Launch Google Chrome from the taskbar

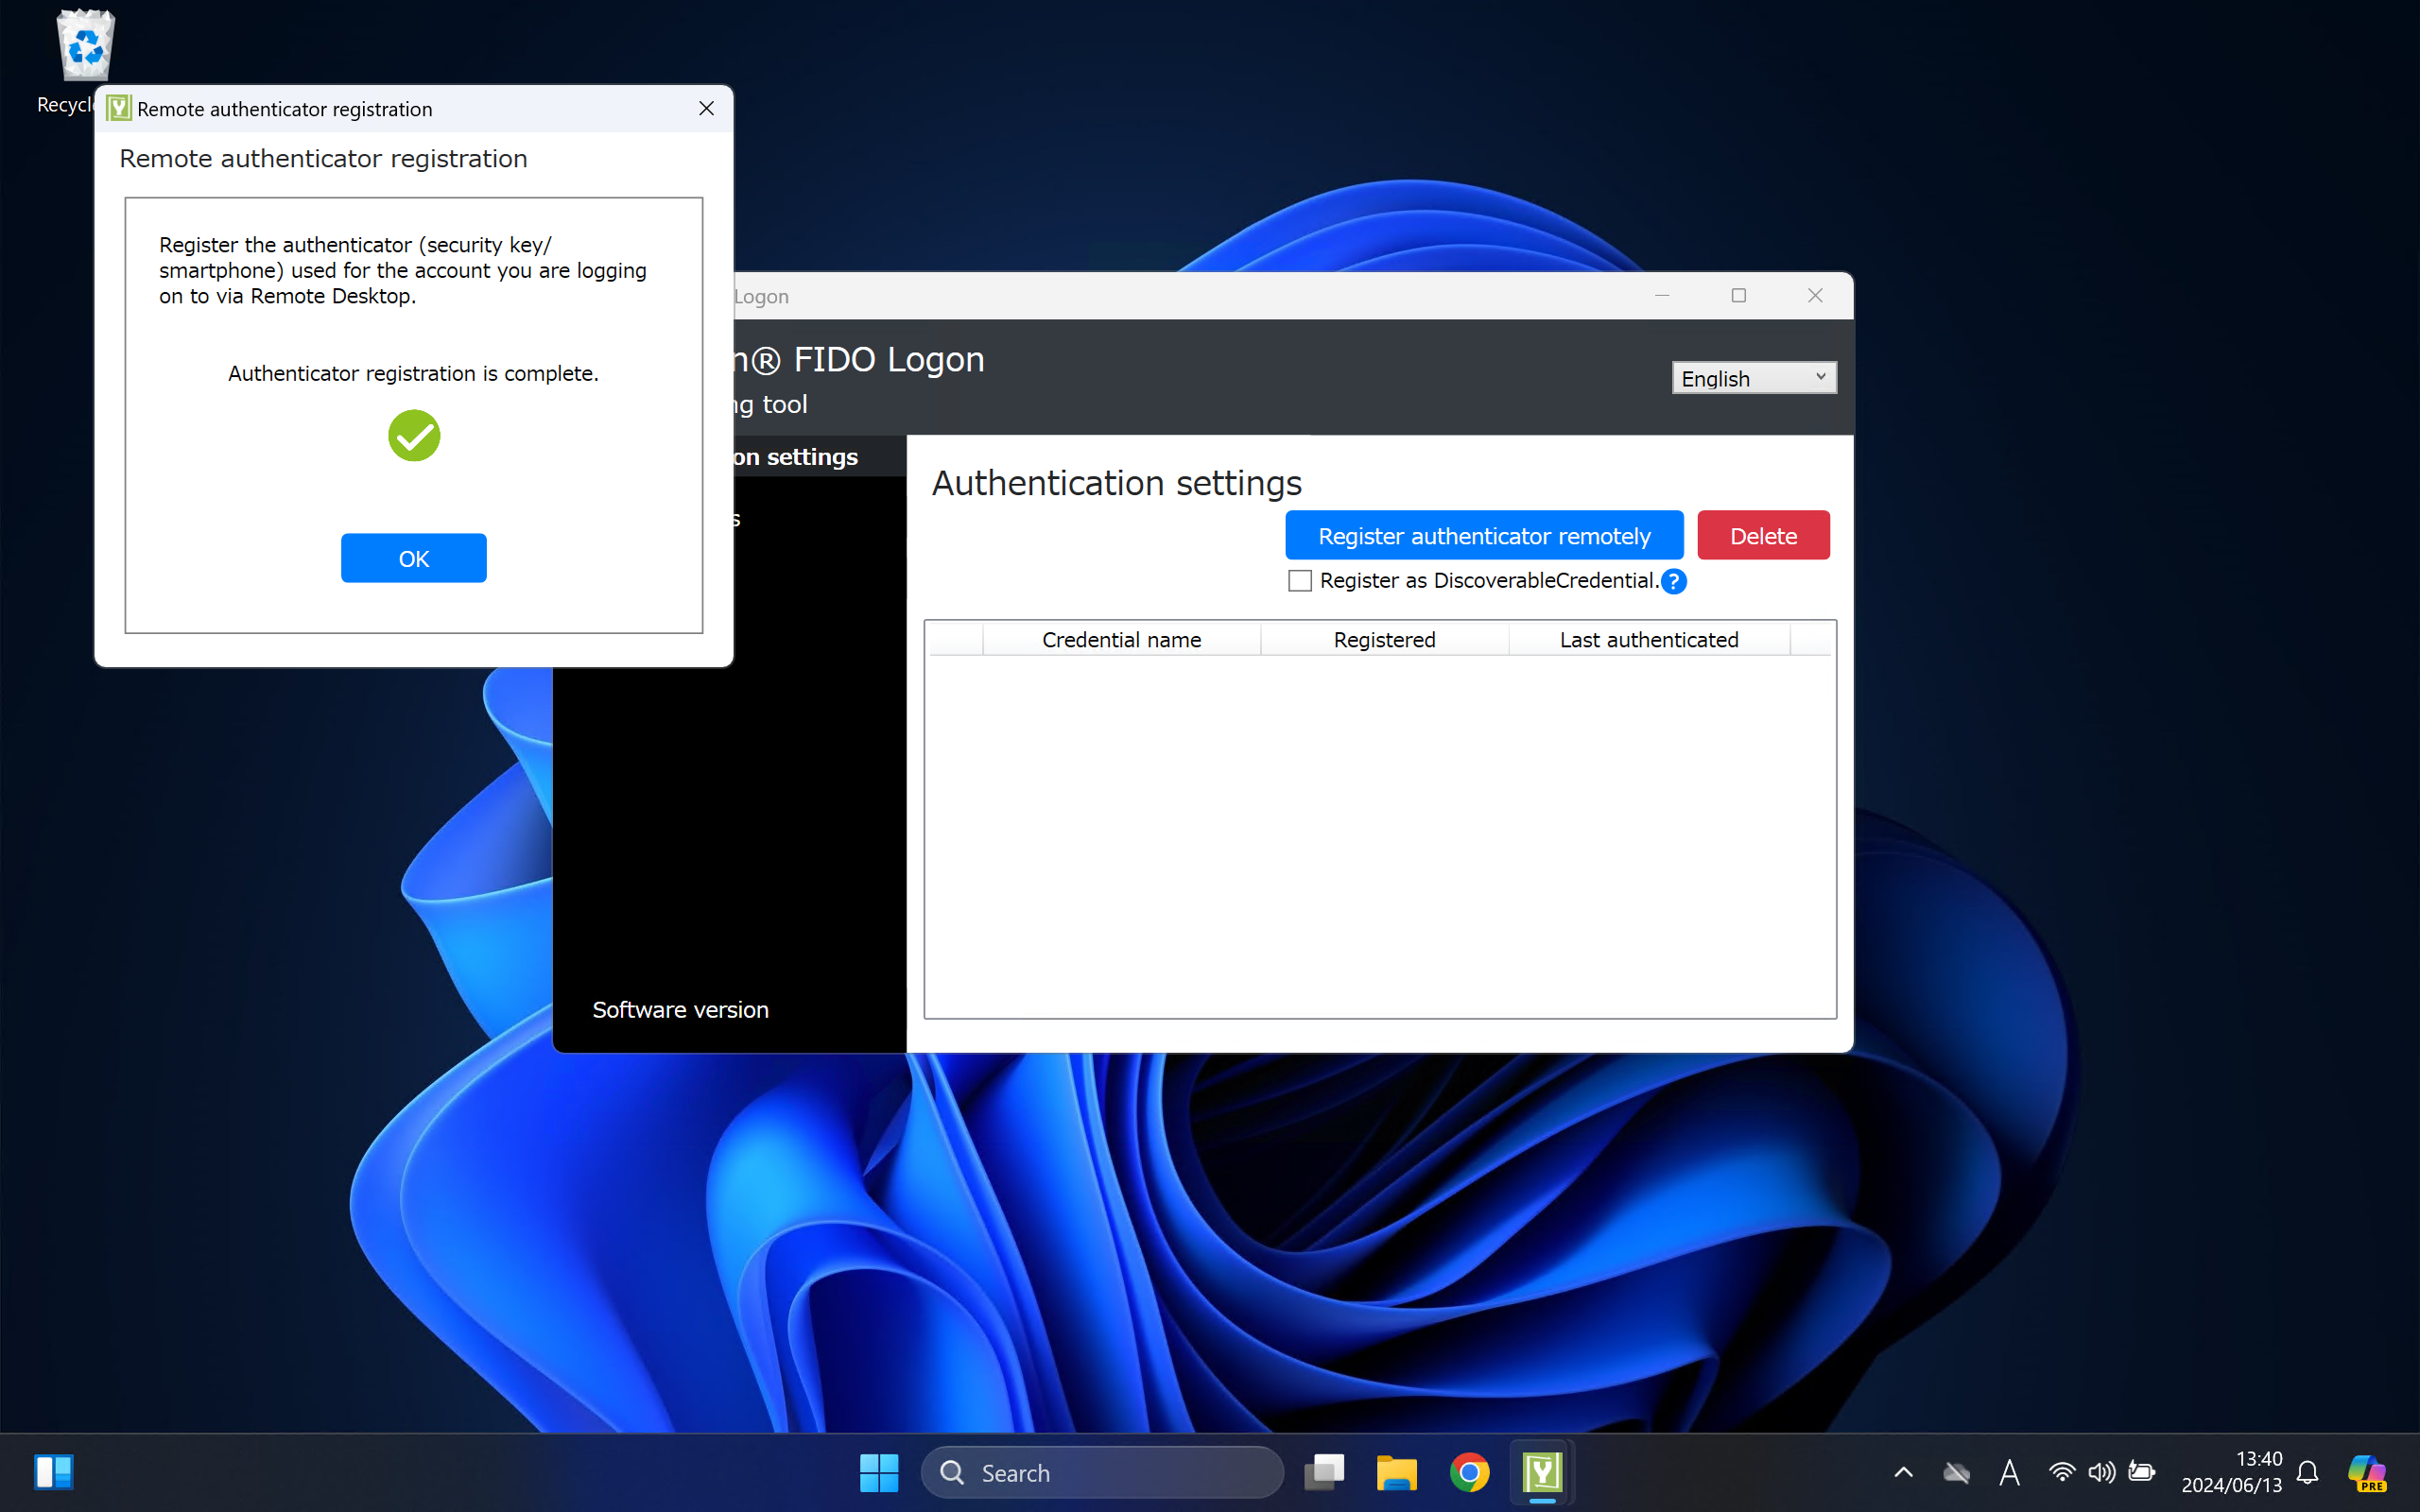(1469, 1472)
